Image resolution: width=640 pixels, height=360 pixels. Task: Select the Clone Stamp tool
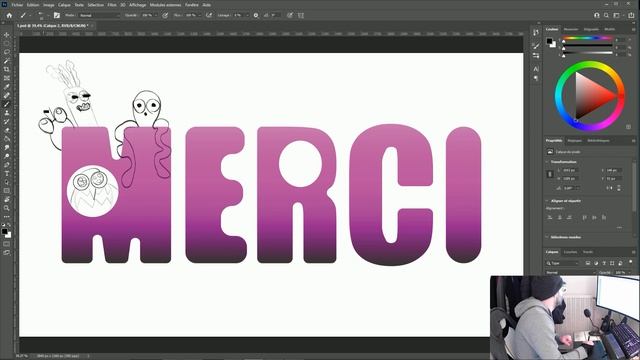click(x=7, y=113)
